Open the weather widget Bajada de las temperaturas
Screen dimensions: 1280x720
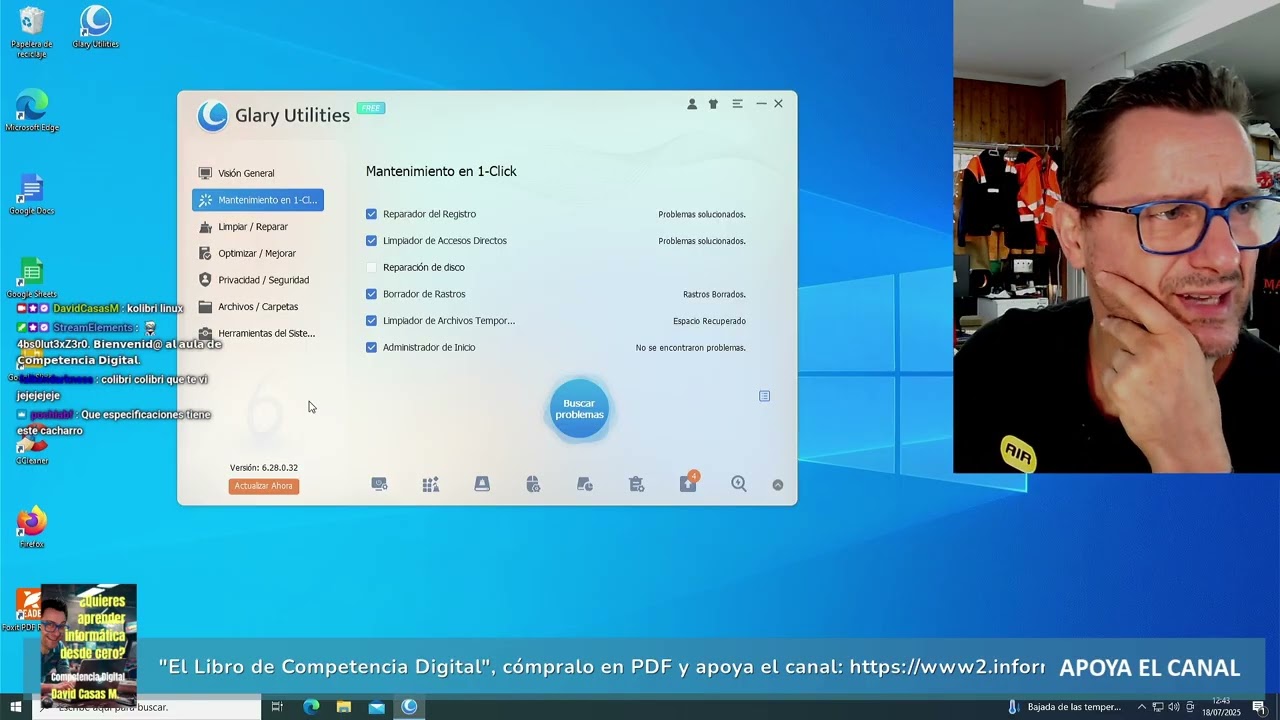(1065, 707)
